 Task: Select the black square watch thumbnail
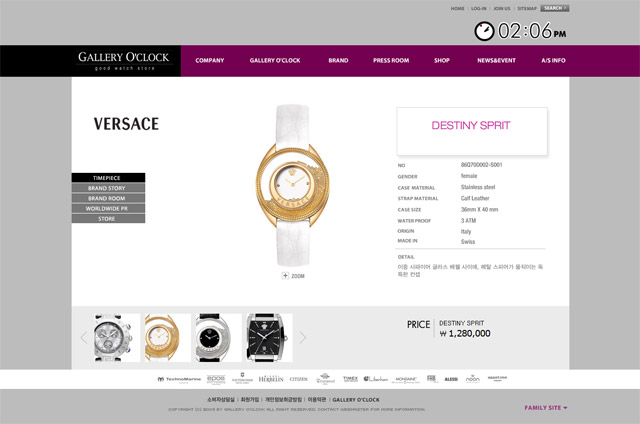(269, 337)
